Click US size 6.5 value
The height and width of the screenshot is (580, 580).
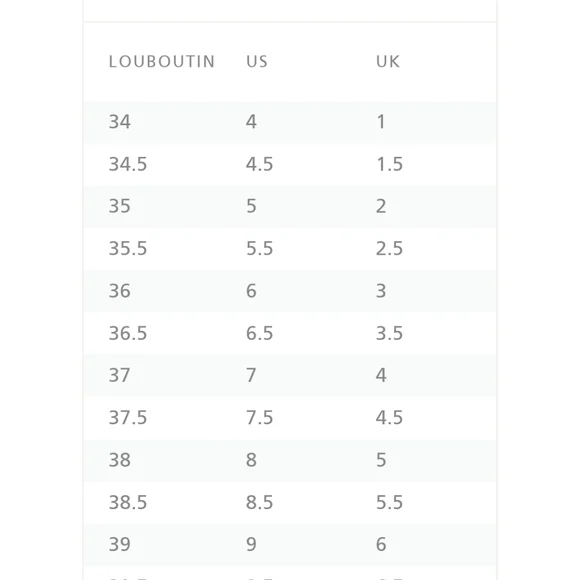[x=260, y=333]
